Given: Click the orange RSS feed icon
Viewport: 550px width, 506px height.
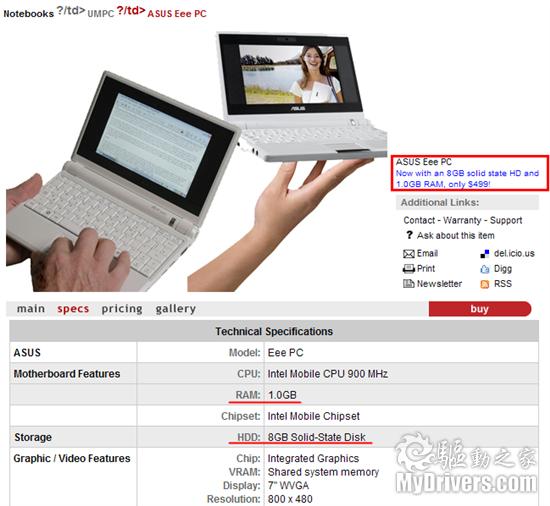Looking at the screenshot, I should tap(484, 284).
